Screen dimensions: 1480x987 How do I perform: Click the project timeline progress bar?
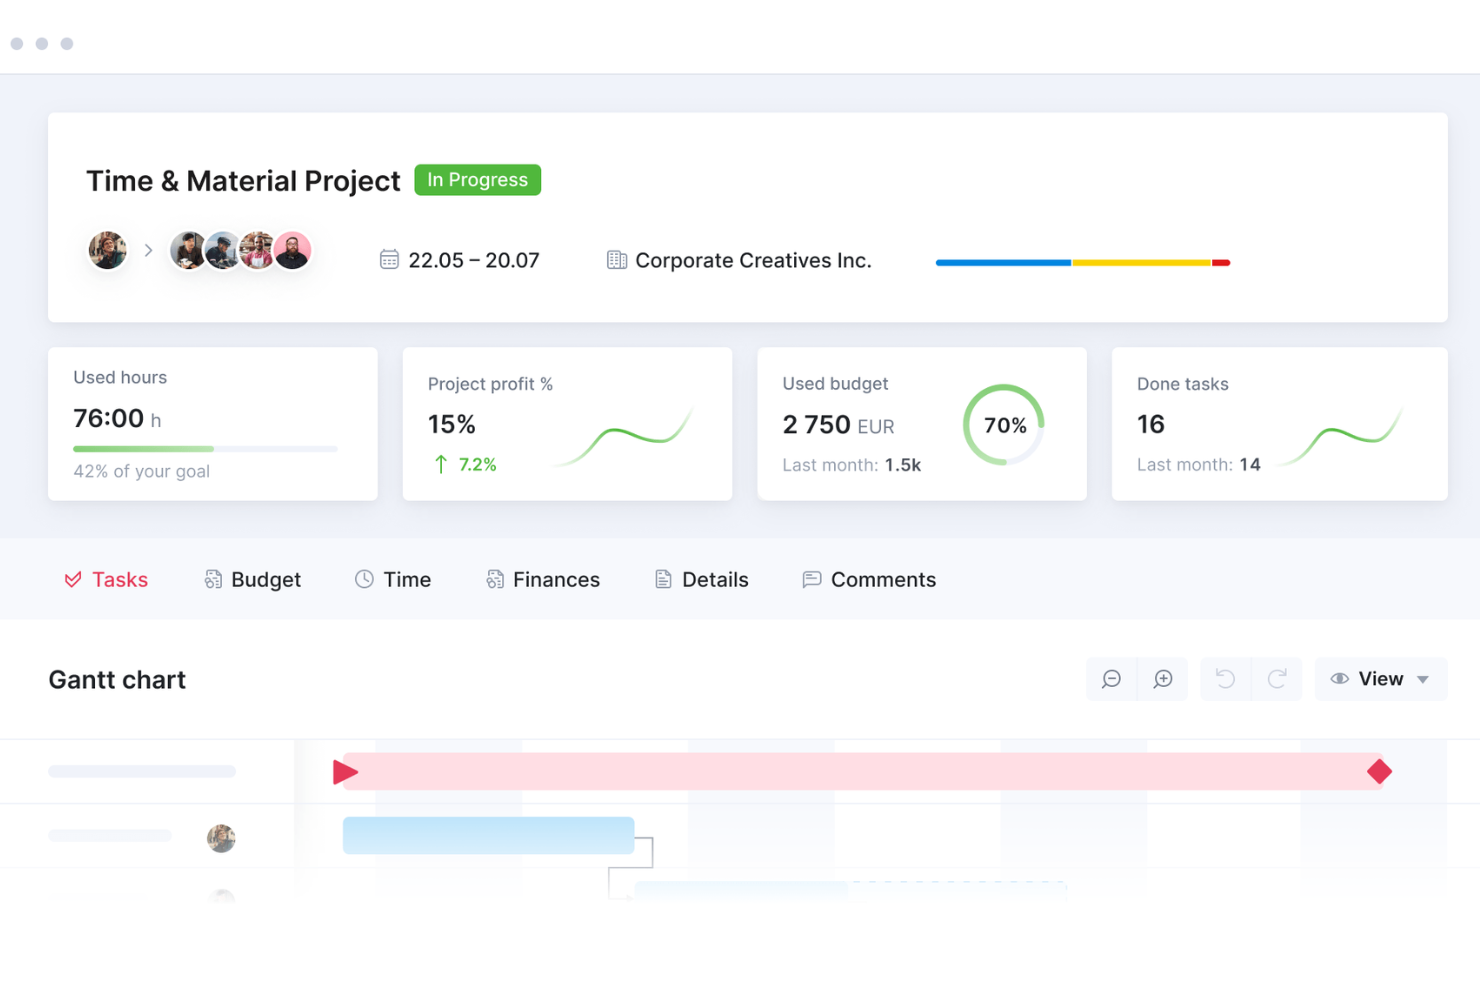point(1082,262)
